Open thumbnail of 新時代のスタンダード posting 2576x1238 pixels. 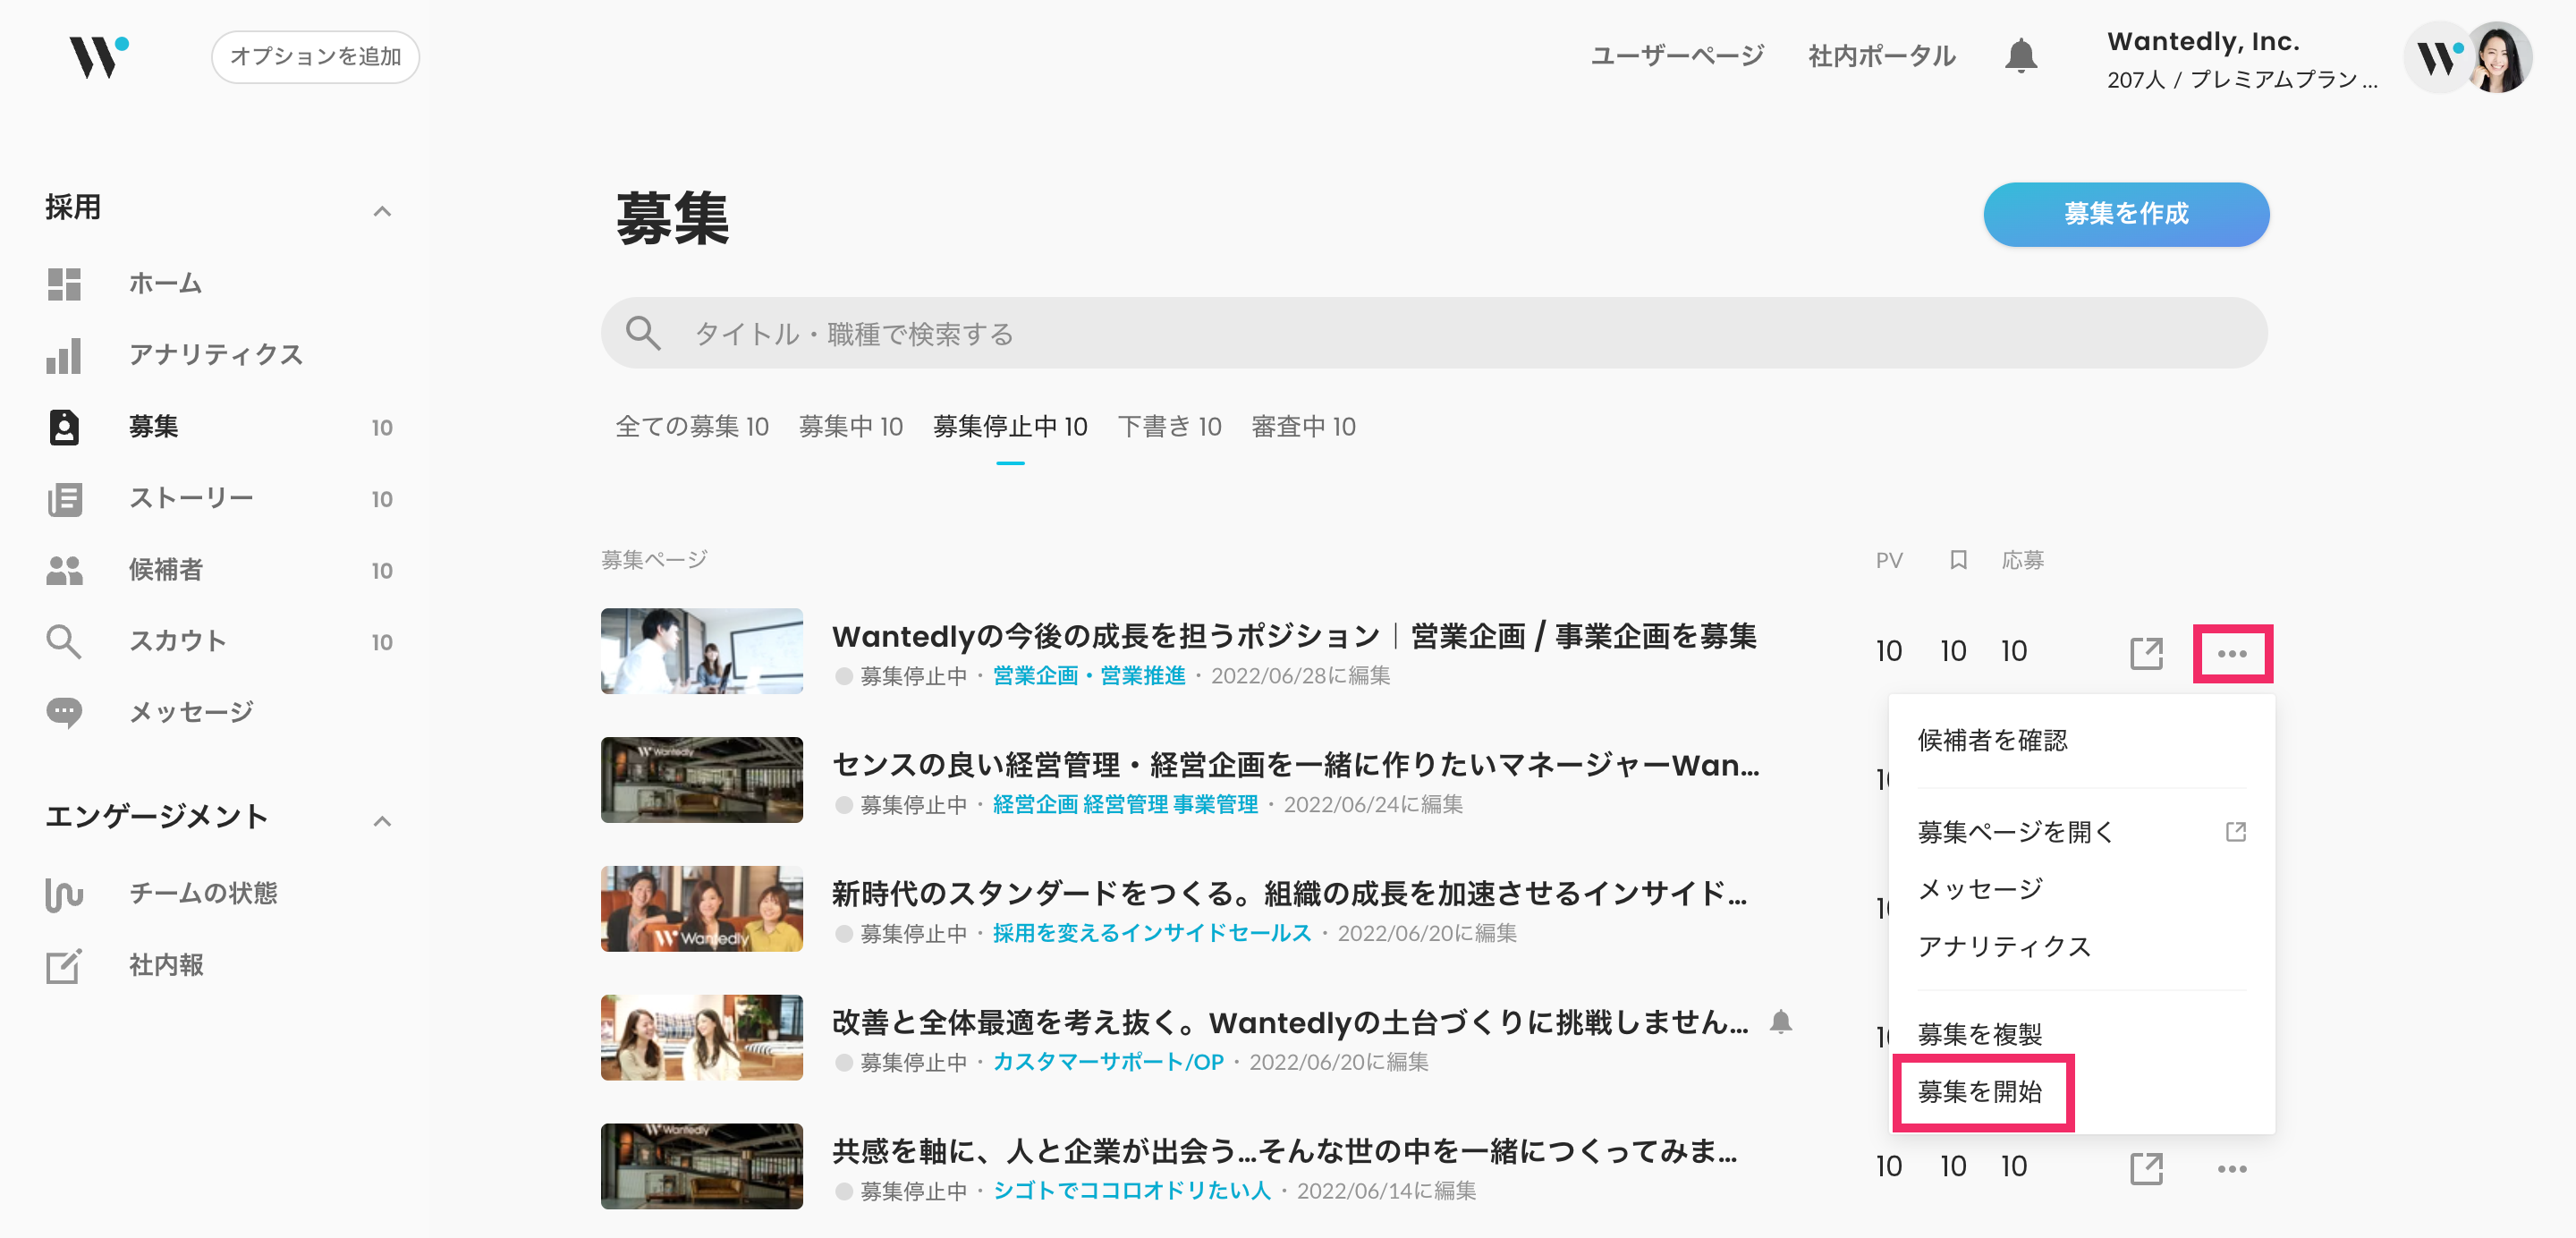click(702, 909)
